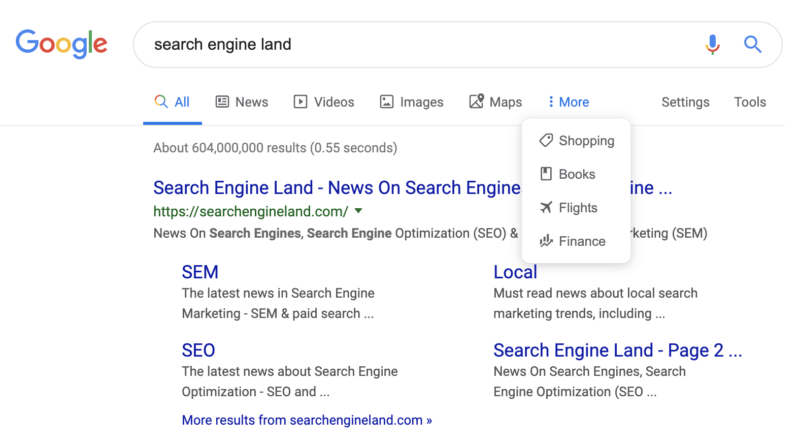Open search Tools
Screen dimensions: 785x444
coord(750,102)
